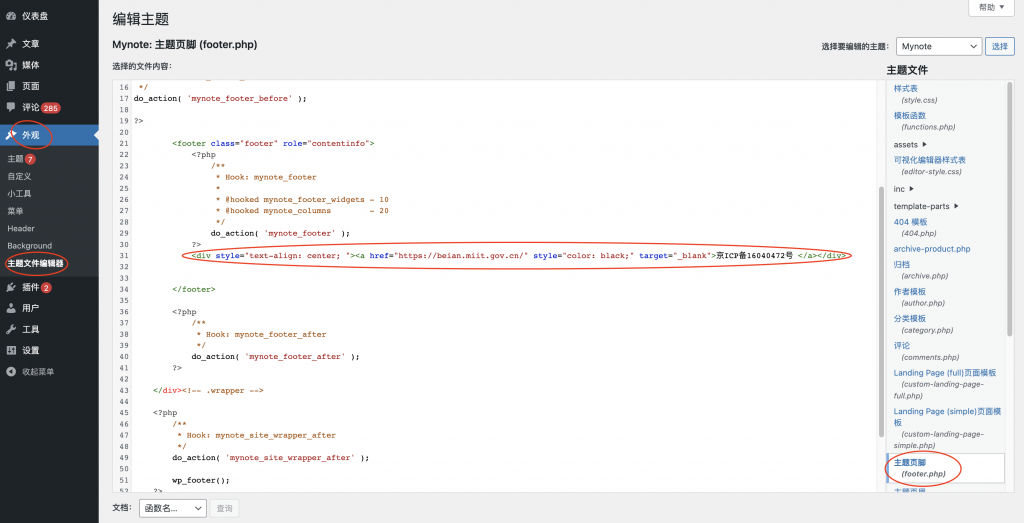Click inside the footer.php code editor

point(500,320)
